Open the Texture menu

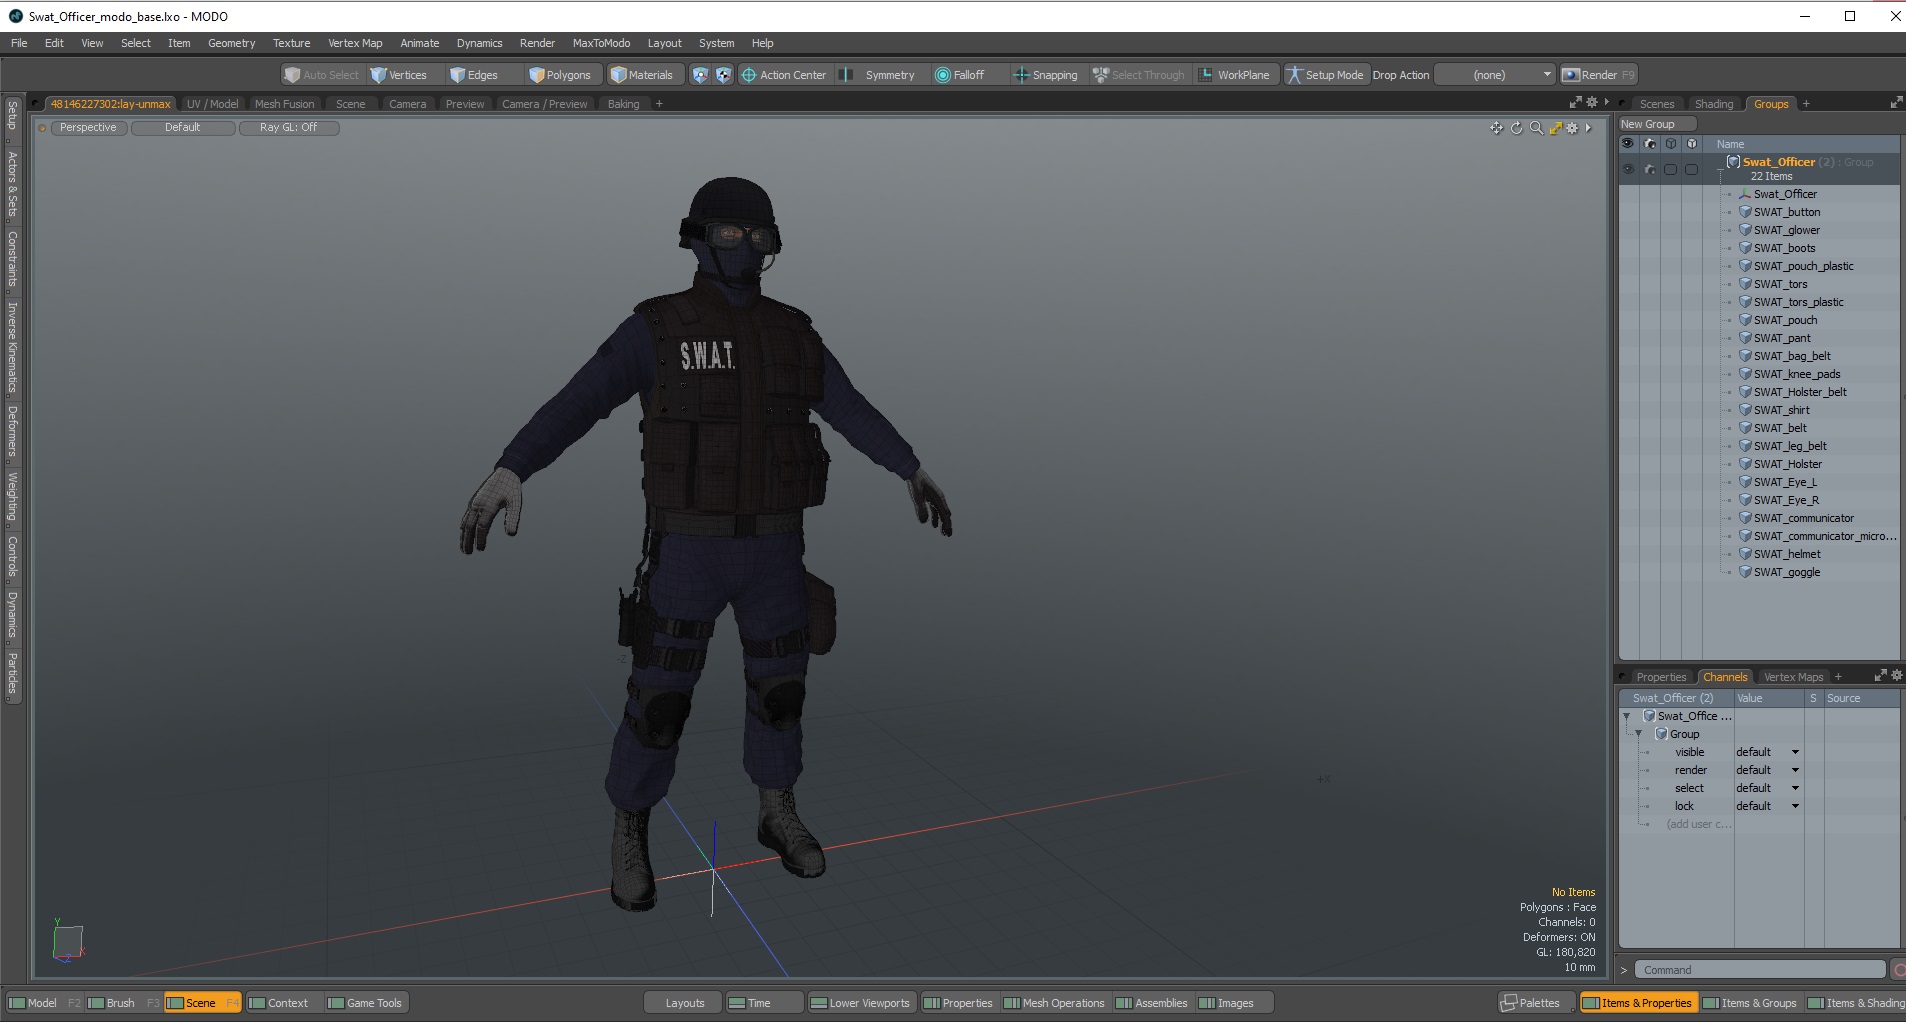point(291,43)
